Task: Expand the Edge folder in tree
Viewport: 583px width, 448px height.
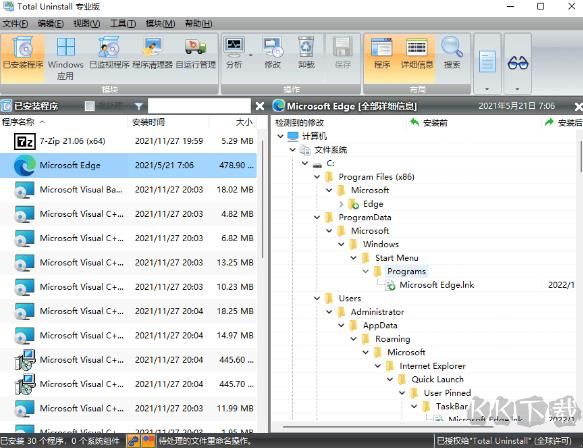Action: point(341,204)
